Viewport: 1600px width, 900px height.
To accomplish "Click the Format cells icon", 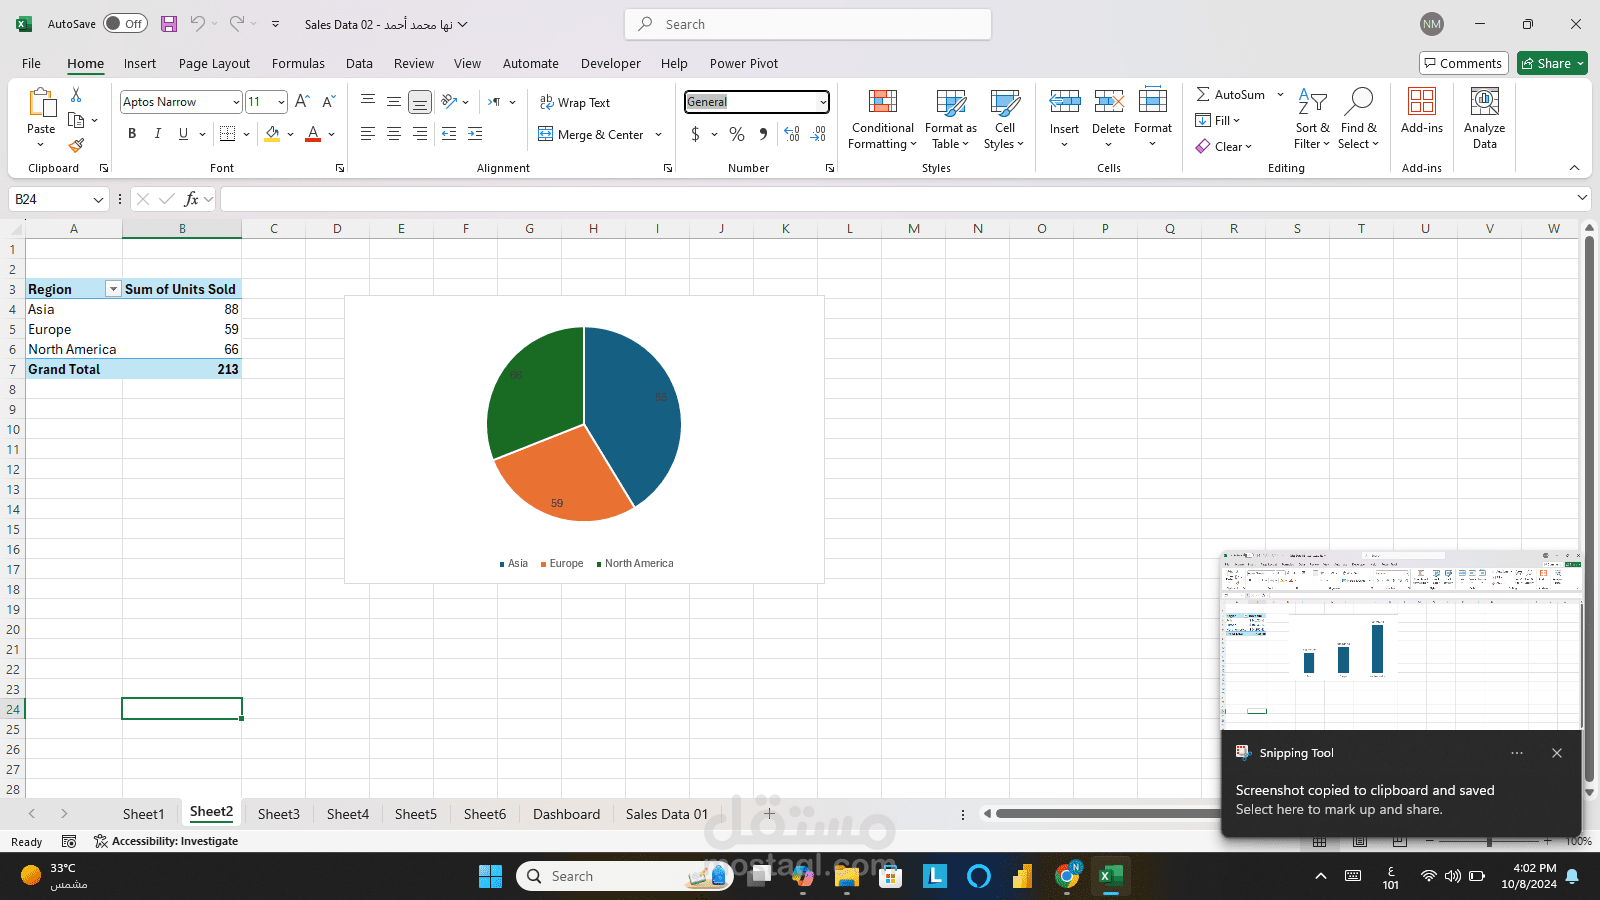I will pyautogui.click(x=1153, y=101).
